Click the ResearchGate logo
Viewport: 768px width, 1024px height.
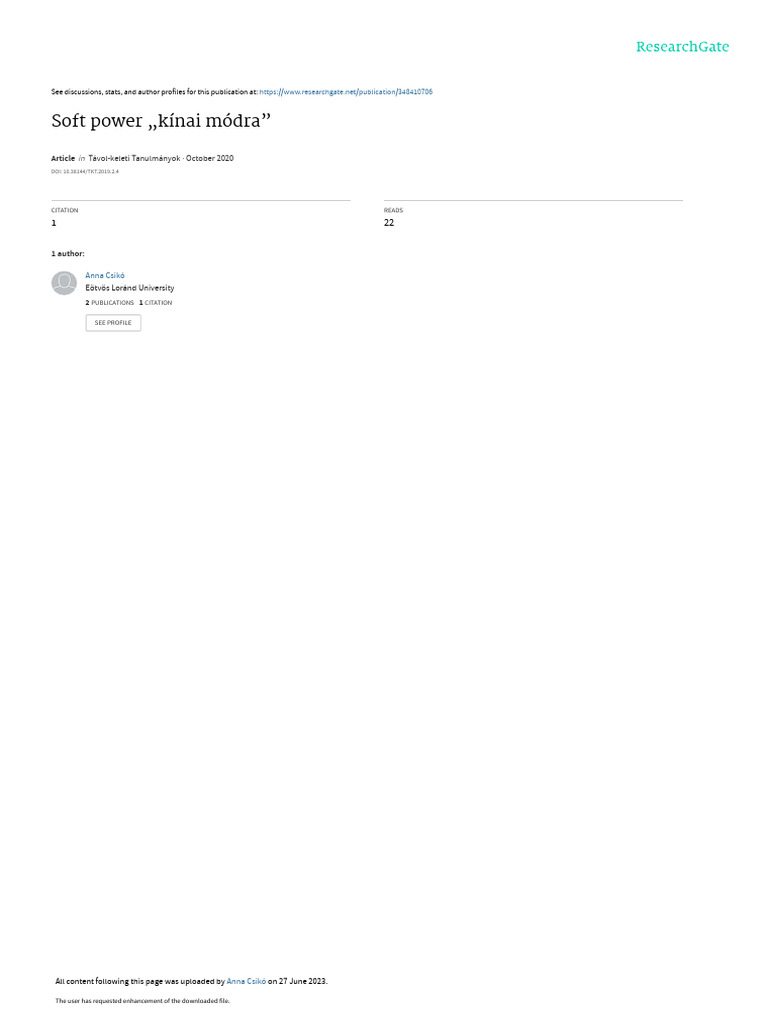tap(682, 46)
